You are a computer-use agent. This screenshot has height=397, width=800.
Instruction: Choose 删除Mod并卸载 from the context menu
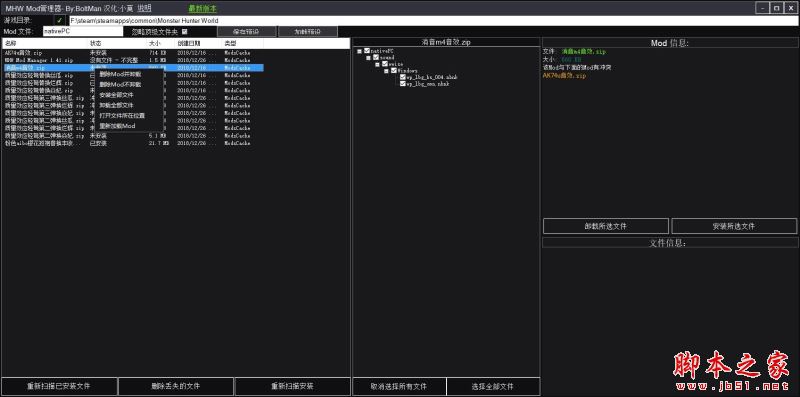pos(129,75)
